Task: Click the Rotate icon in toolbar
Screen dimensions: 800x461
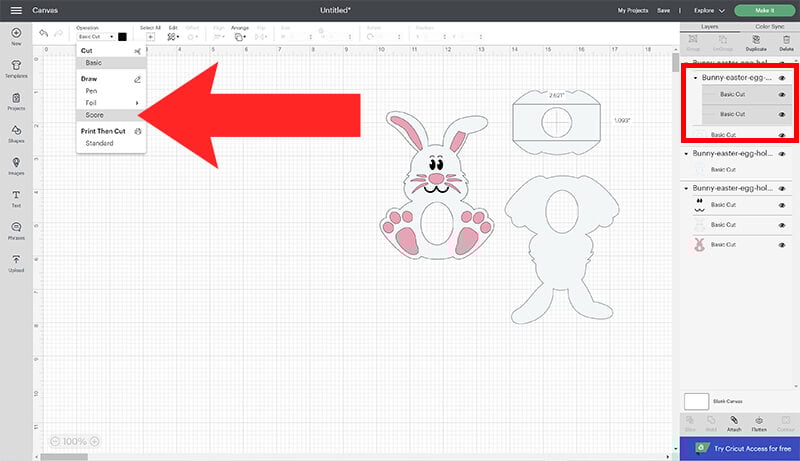Action: 370,37
